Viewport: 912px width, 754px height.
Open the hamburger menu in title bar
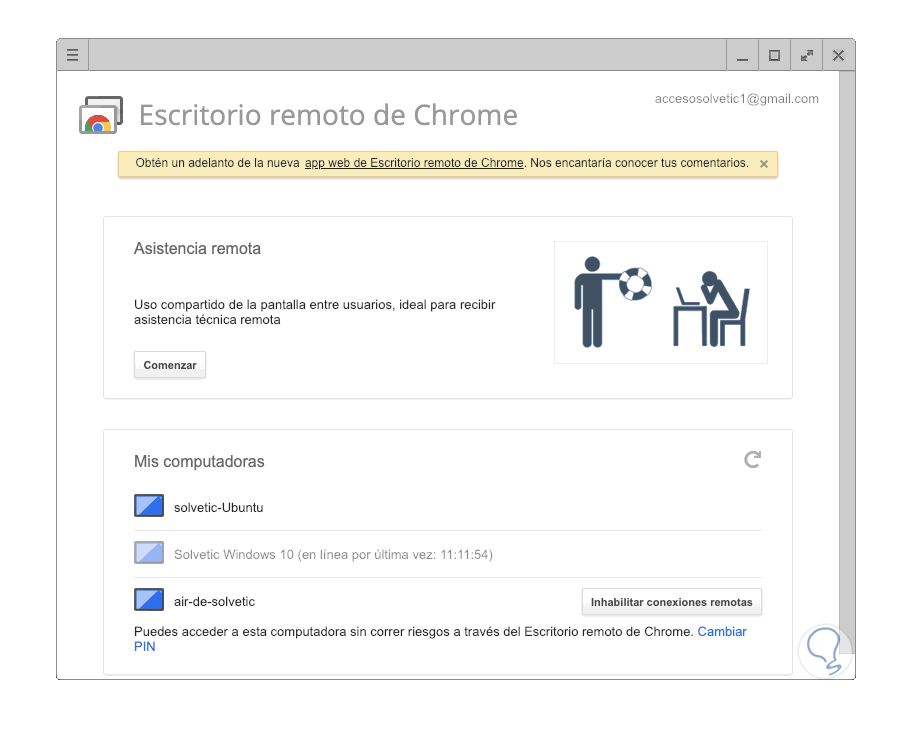72,55
